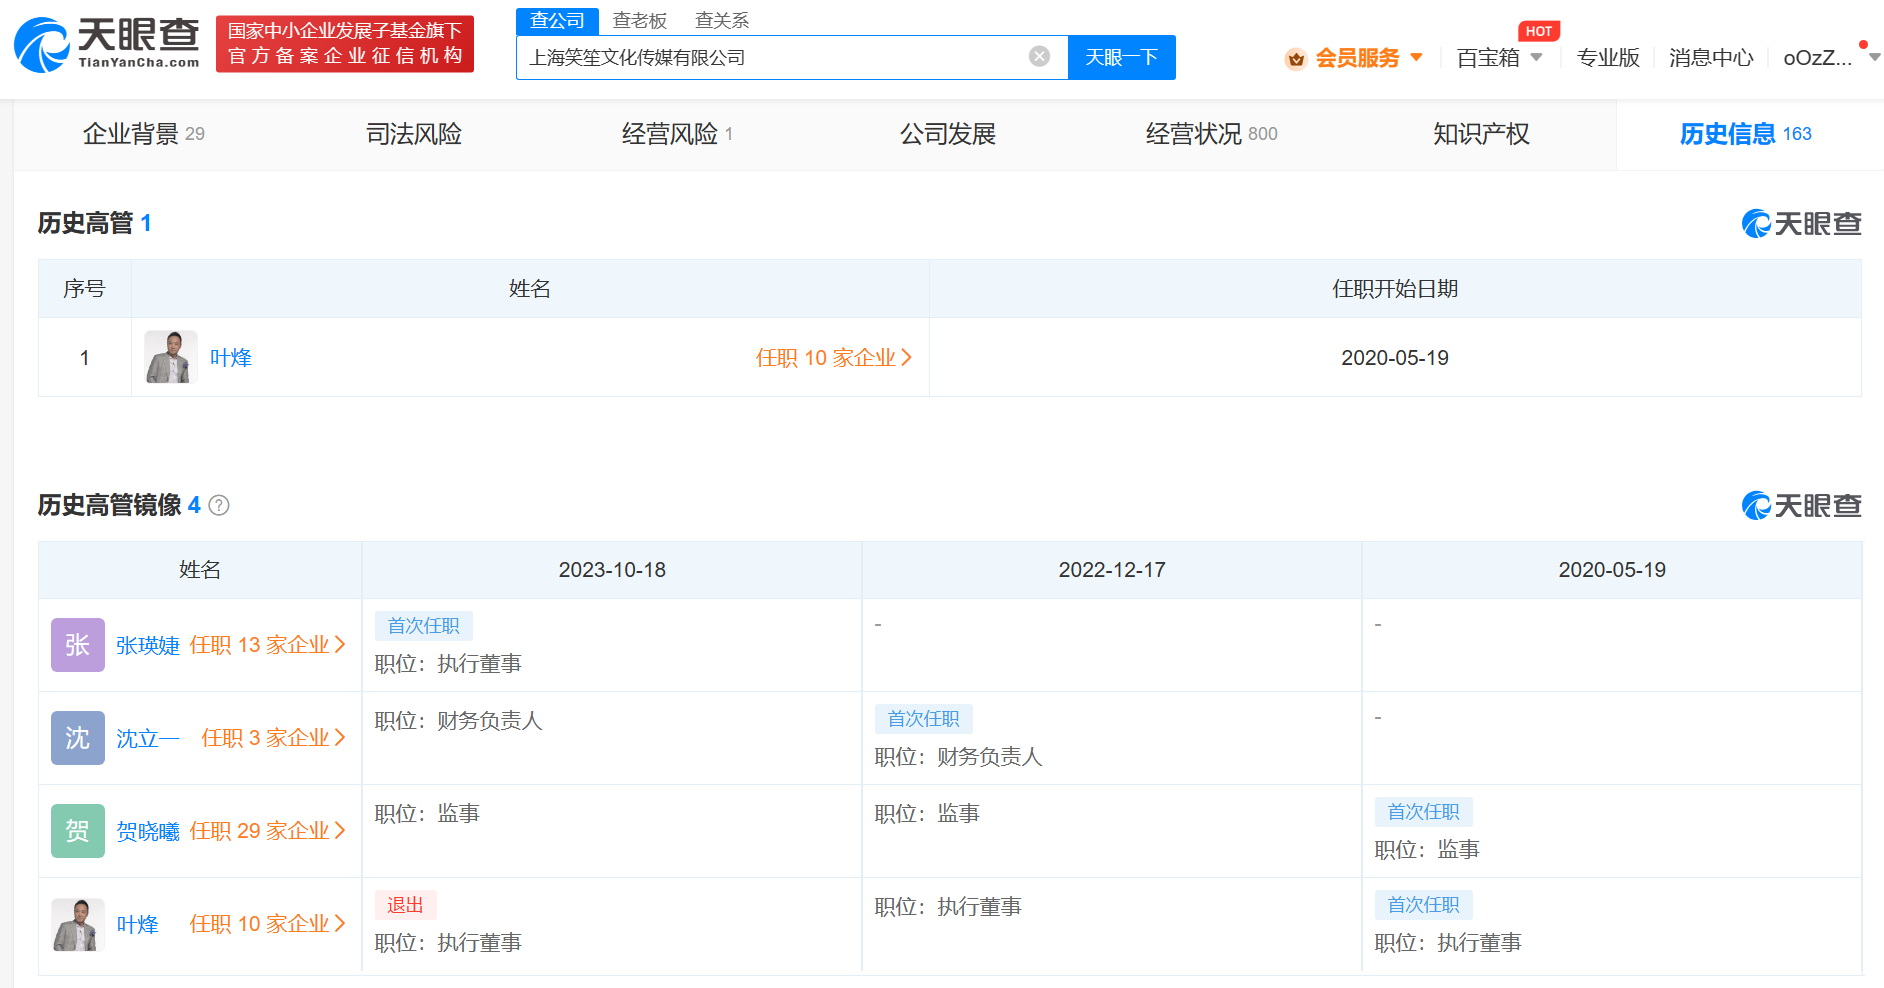Open 叶烽 name link in 历史高管 table
The image size is (1884, 988).
point(231,358)
